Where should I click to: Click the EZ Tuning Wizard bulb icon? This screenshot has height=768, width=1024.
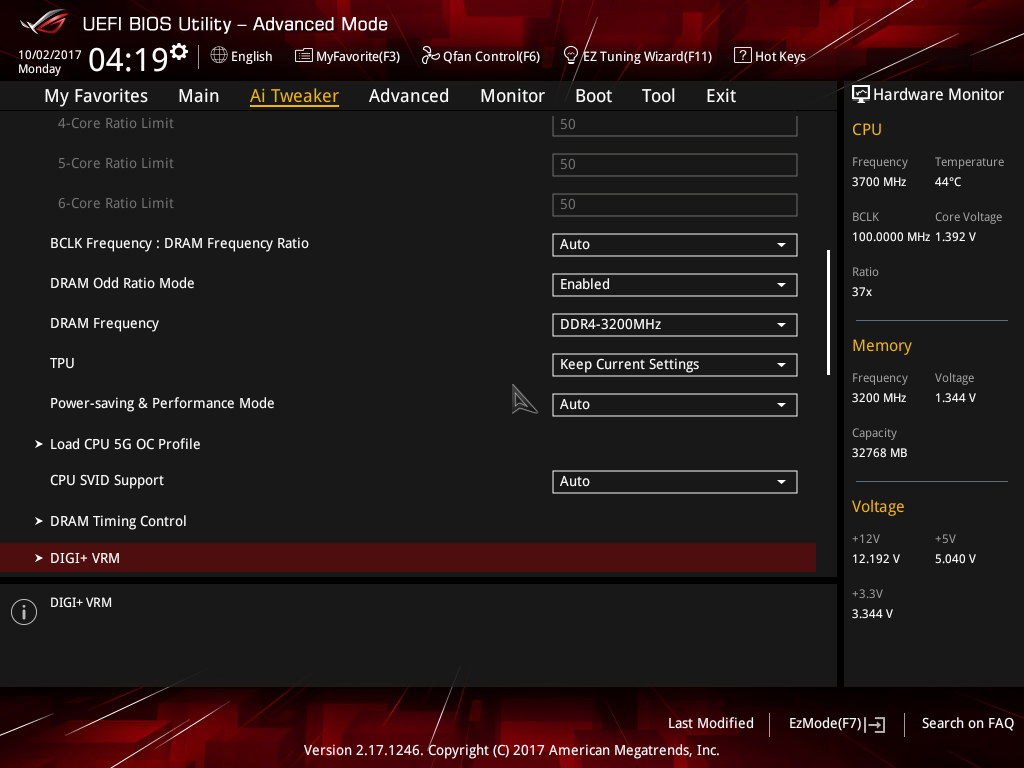point(570,56)
